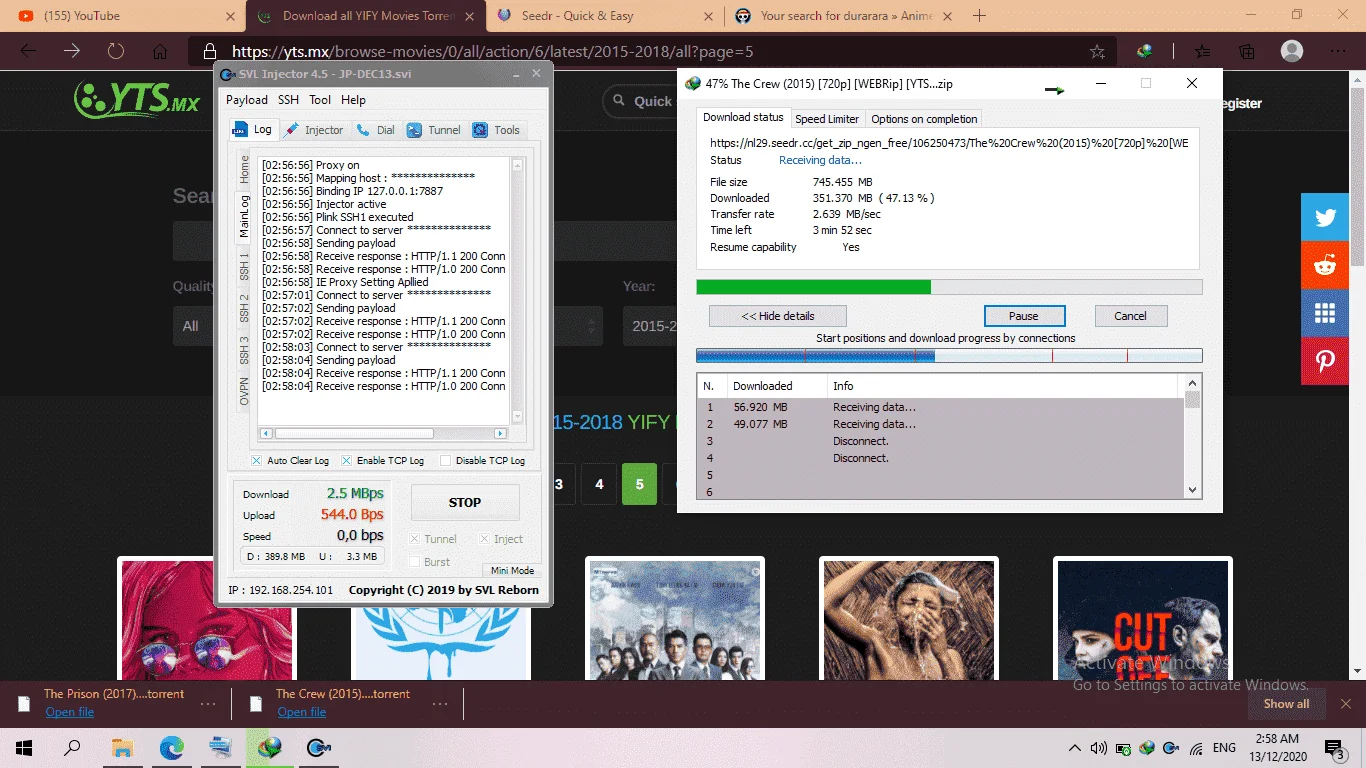Open the browser profile avatar
The height and width of the screenshot is (768, 1366).
(1292, 51)
